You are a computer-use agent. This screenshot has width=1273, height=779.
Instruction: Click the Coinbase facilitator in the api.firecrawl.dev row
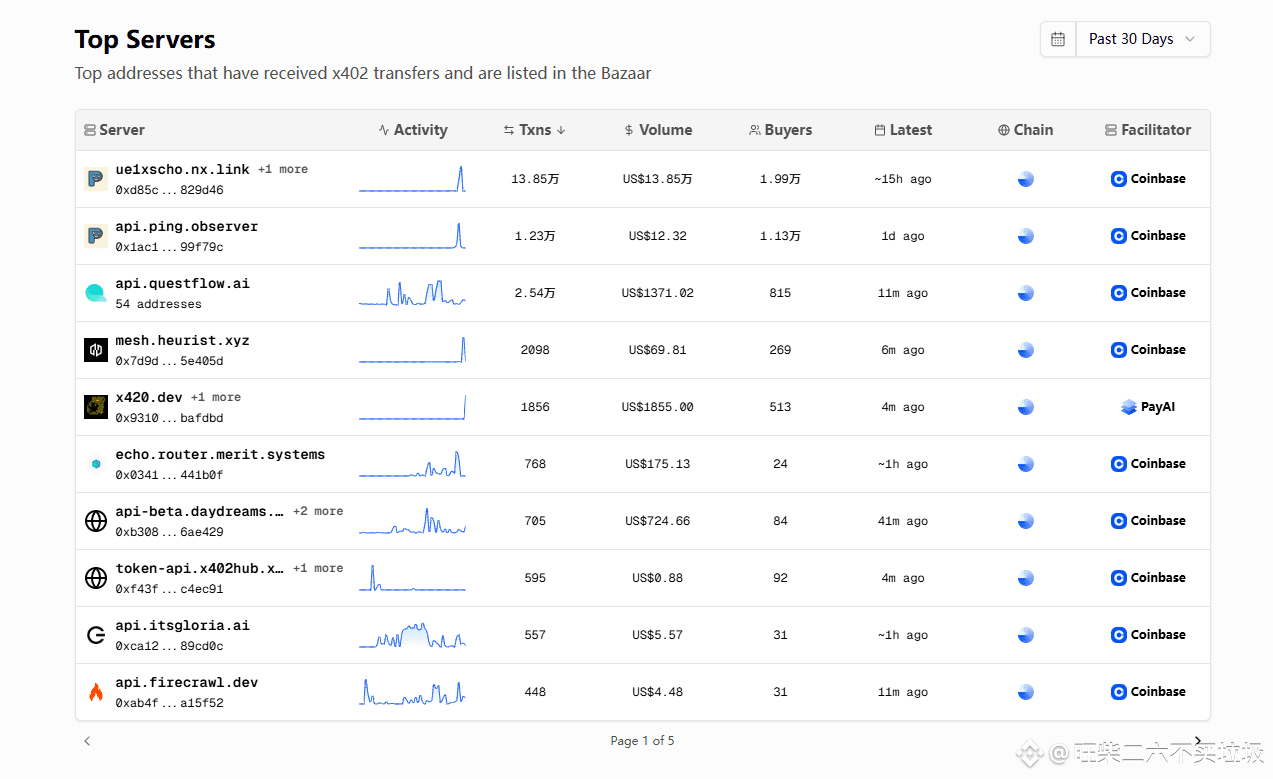point(1148,692)
